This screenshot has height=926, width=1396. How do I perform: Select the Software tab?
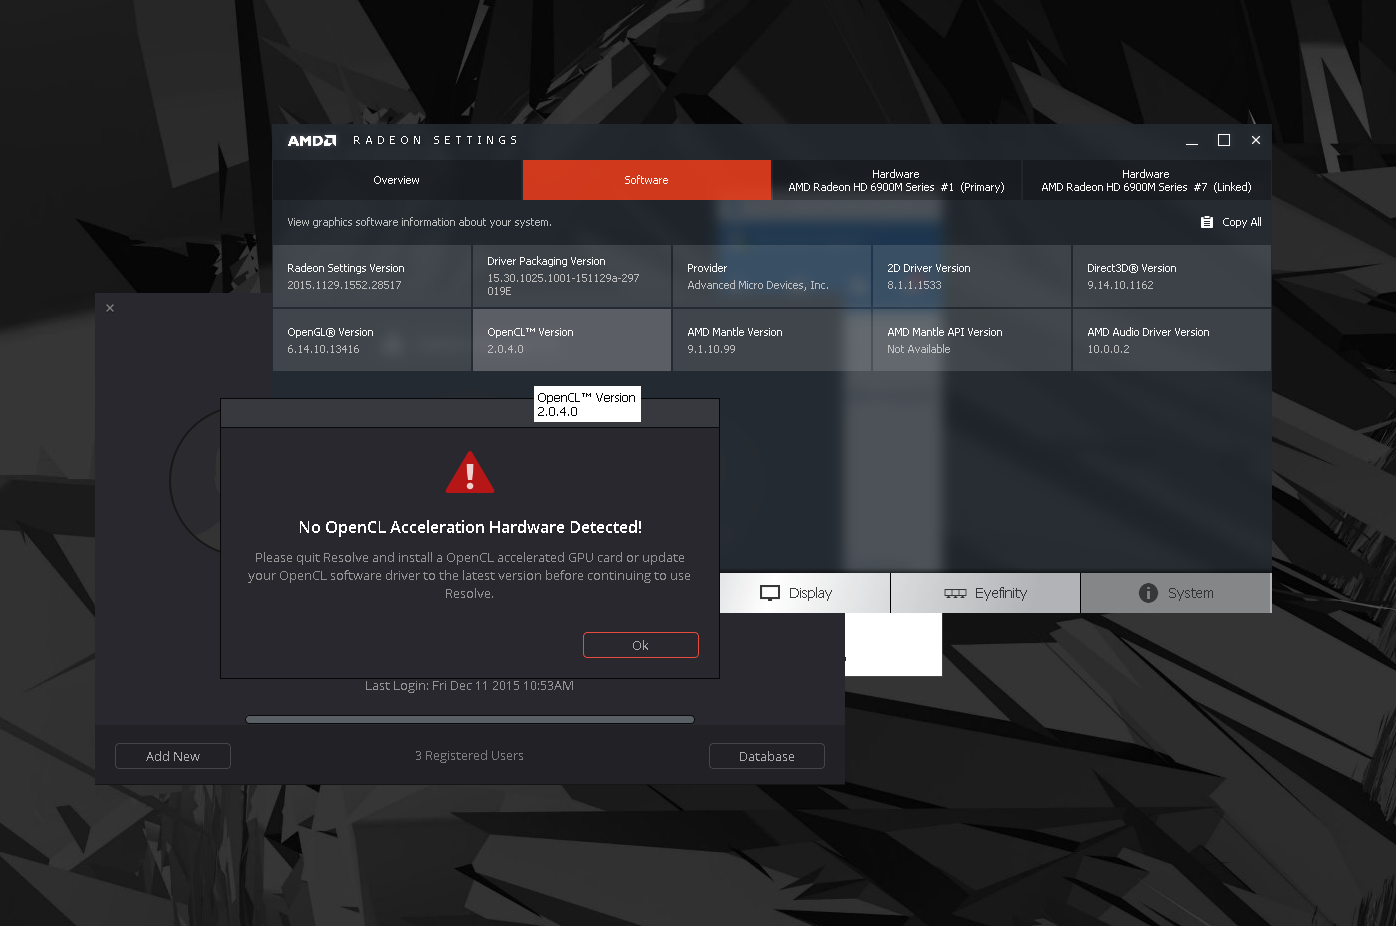[x=647, y=180]
